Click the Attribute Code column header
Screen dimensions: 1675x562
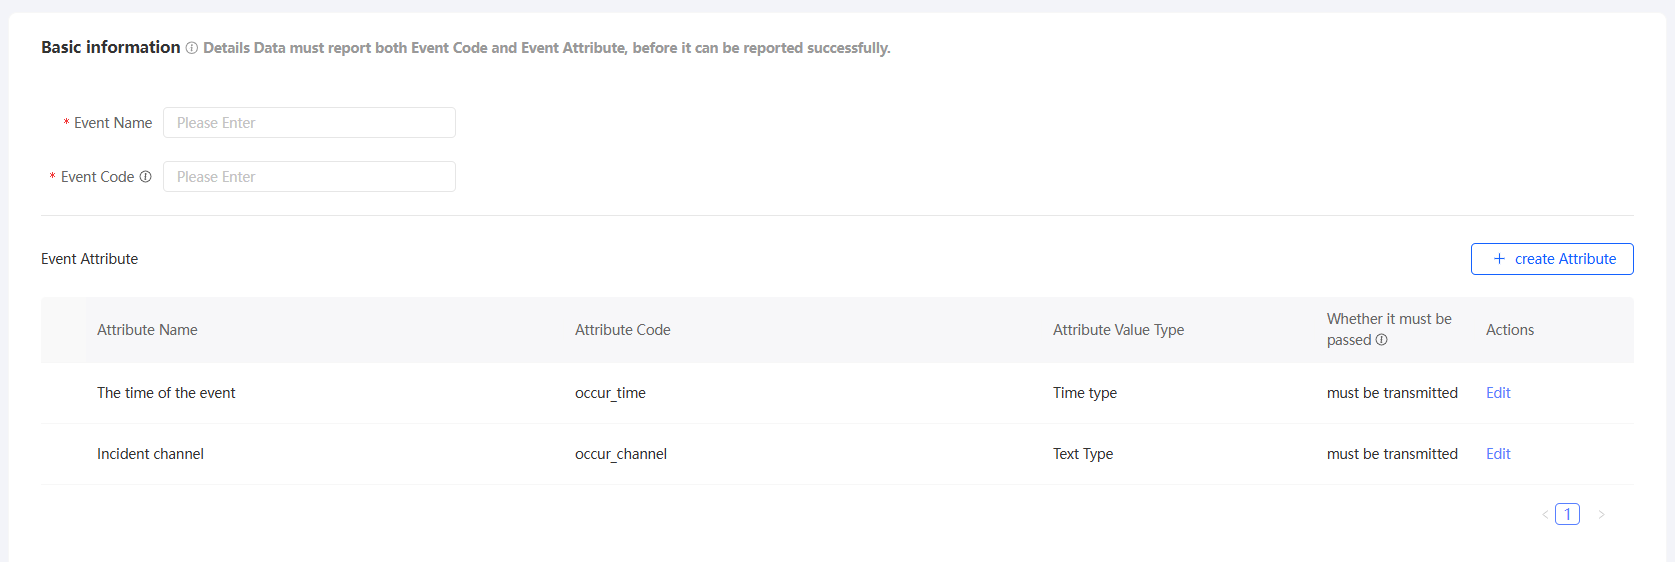point(622,330)
